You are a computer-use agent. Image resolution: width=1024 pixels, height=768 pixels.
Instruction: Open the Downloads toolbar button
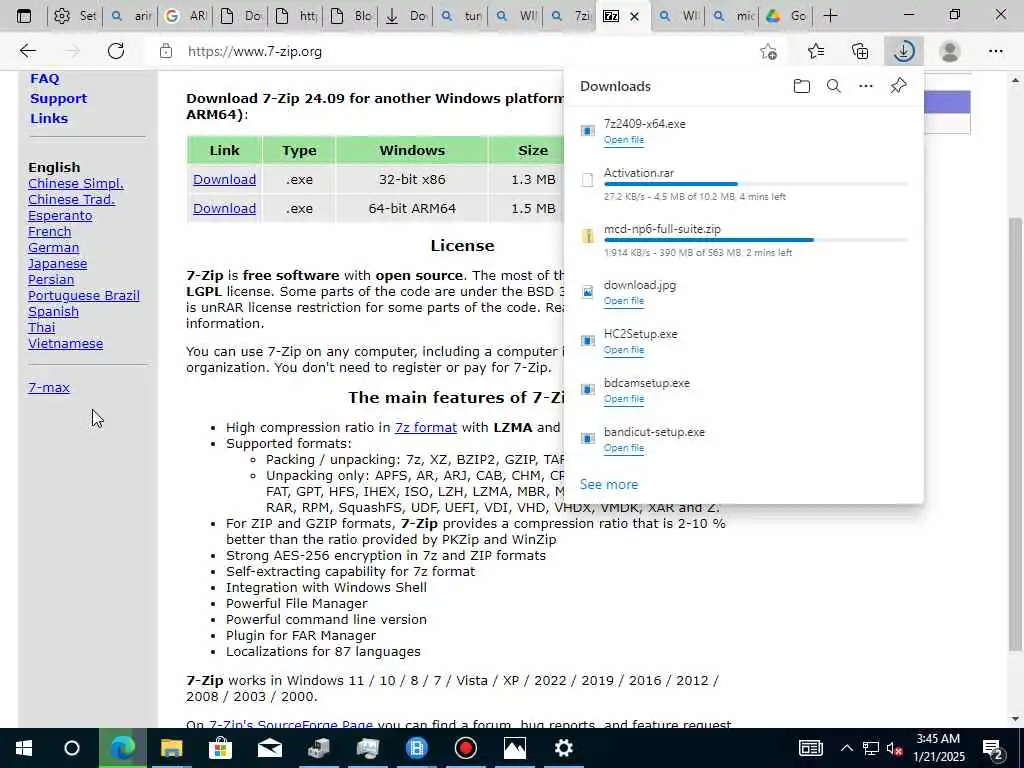click(x=904, y=51)
